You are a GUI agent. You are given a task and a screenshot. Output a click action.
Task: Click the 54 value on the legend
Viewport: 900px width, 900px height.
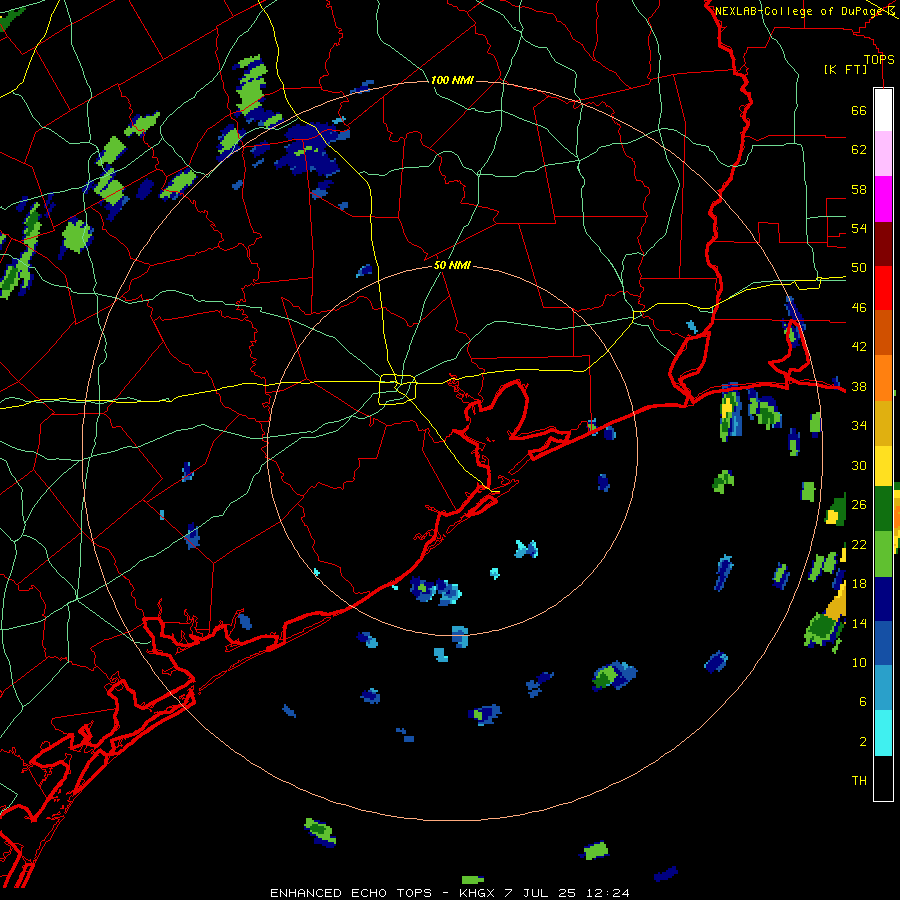[x=859, y=228]
